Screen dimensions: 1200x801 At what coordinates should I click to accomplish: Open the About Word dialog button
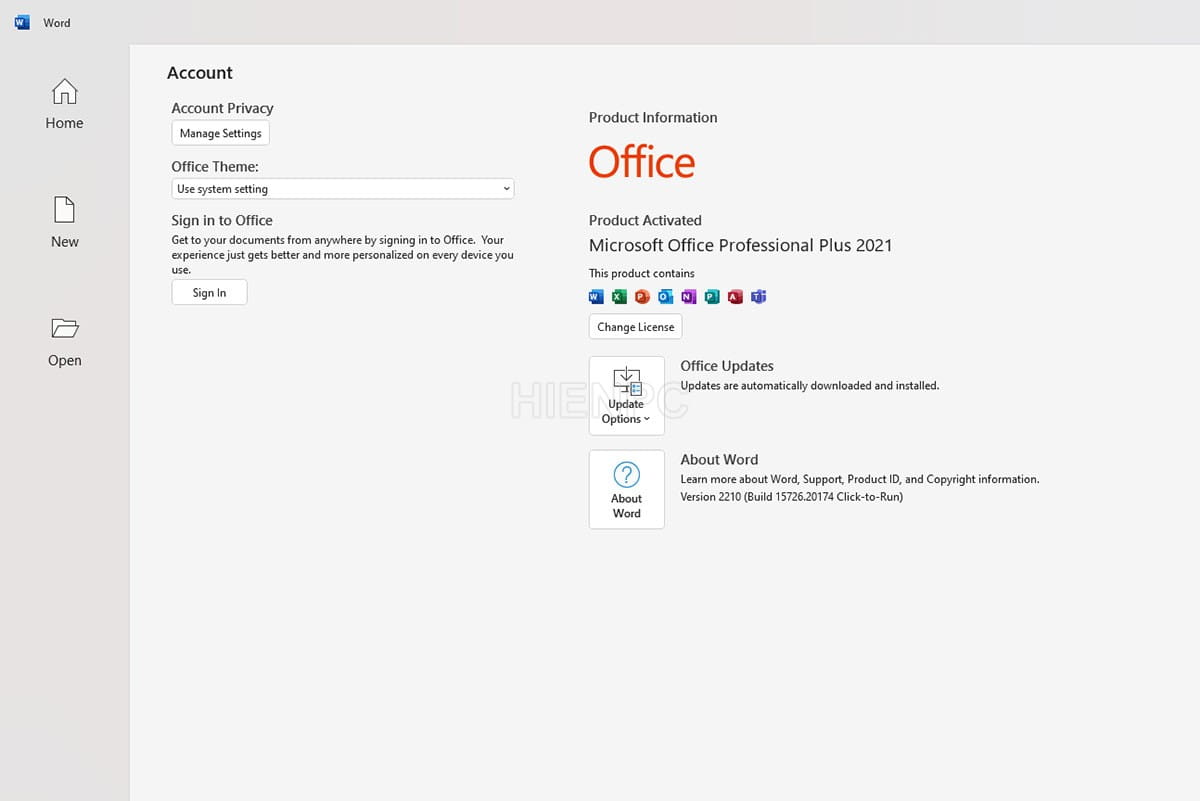[x=627, y=489]
